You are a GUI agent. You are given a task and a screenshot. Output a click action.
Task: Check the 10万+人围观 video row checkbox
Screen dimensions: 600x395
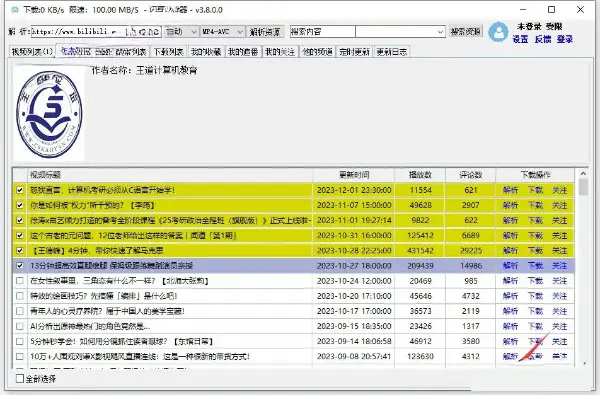pos(20,356)
